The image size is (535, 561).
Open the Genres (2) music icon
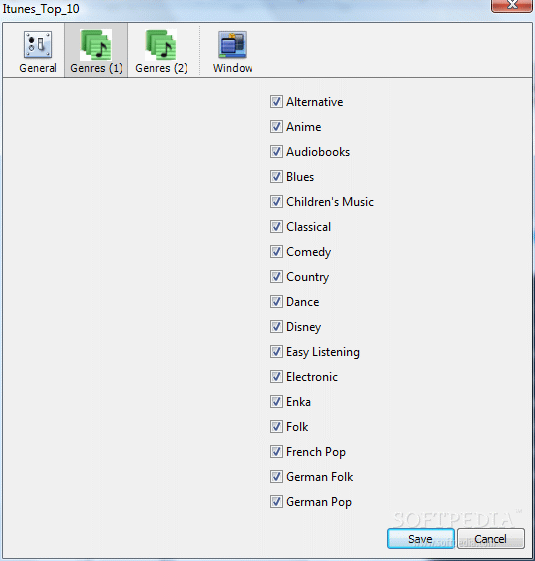[161, 45]
